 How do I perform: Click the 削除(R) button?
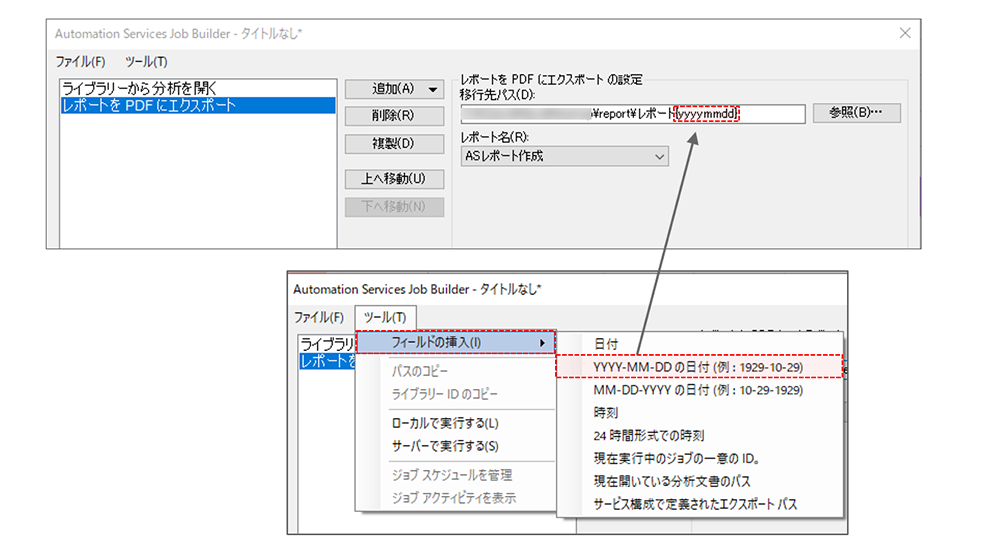coord(394,115)
